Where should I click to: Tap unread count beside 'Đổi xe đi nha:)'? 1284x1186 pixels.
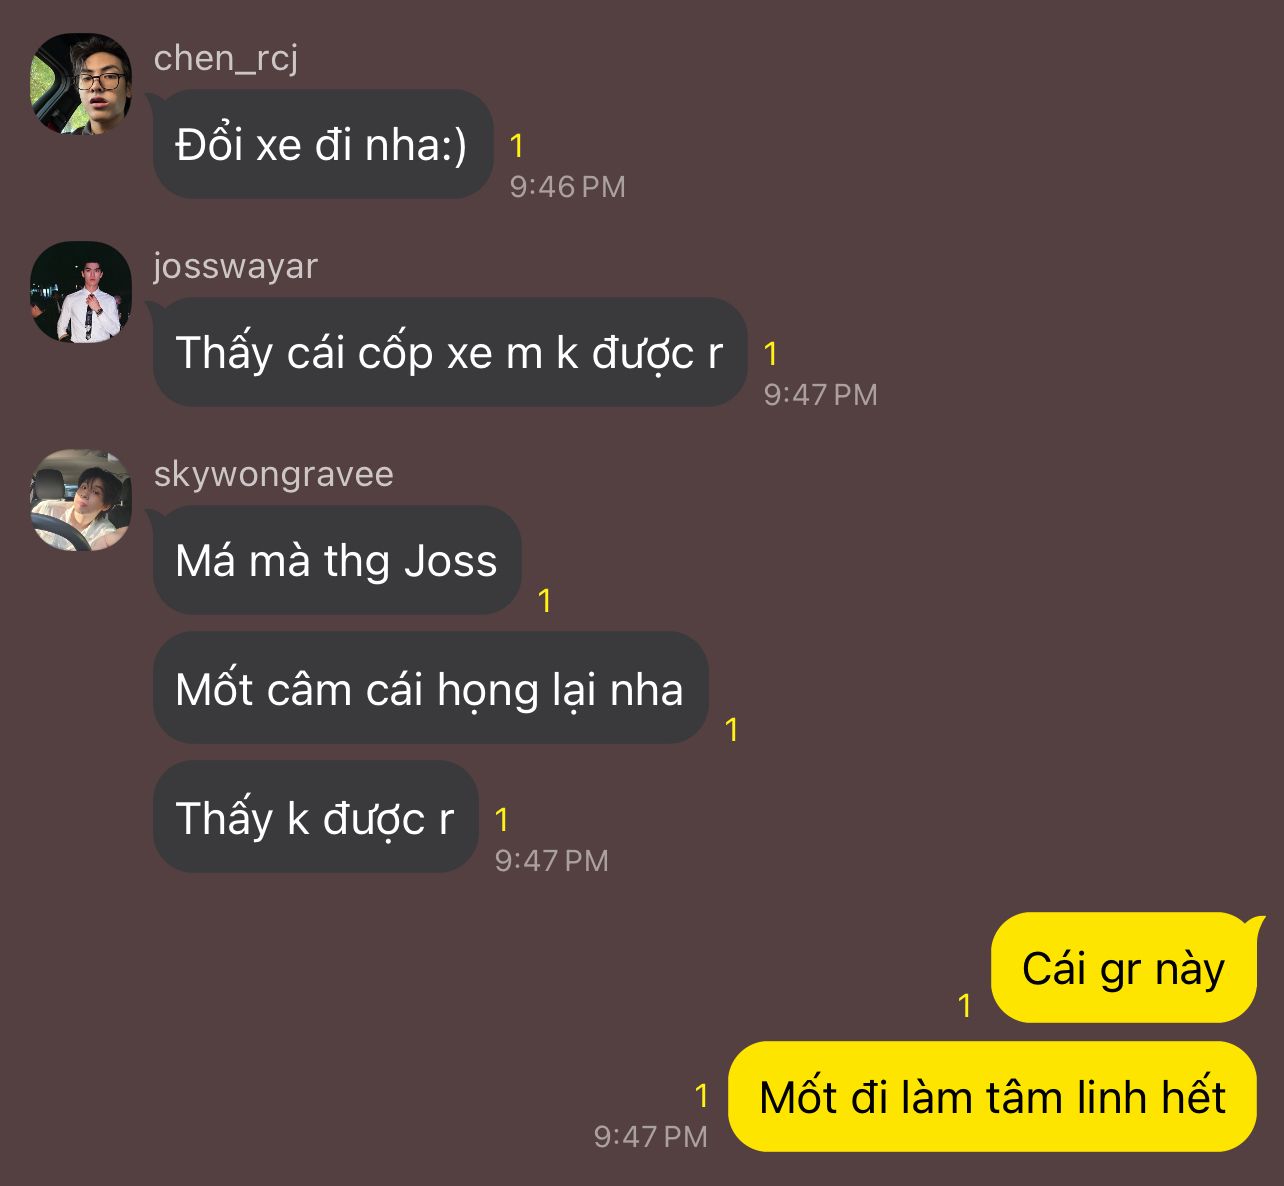[517, 146]
